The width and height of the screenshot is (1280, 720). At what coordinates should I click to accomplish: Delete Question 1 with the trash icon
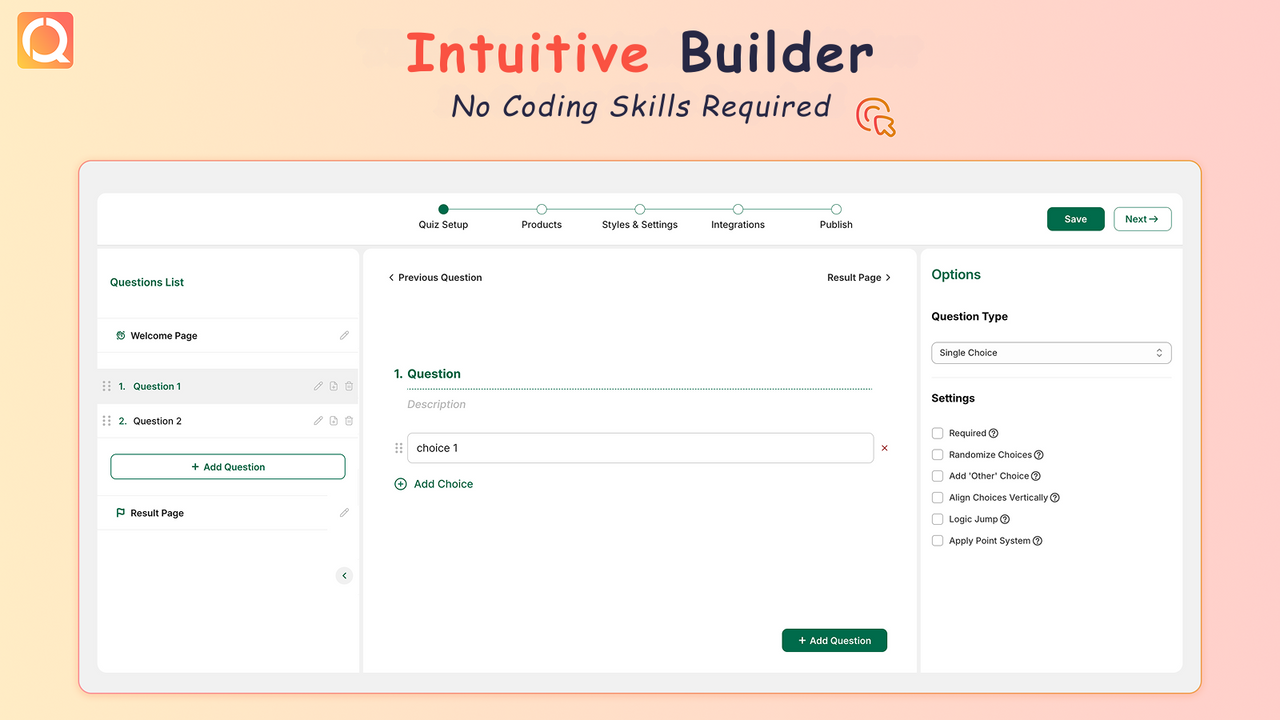(x=349, y=386)
